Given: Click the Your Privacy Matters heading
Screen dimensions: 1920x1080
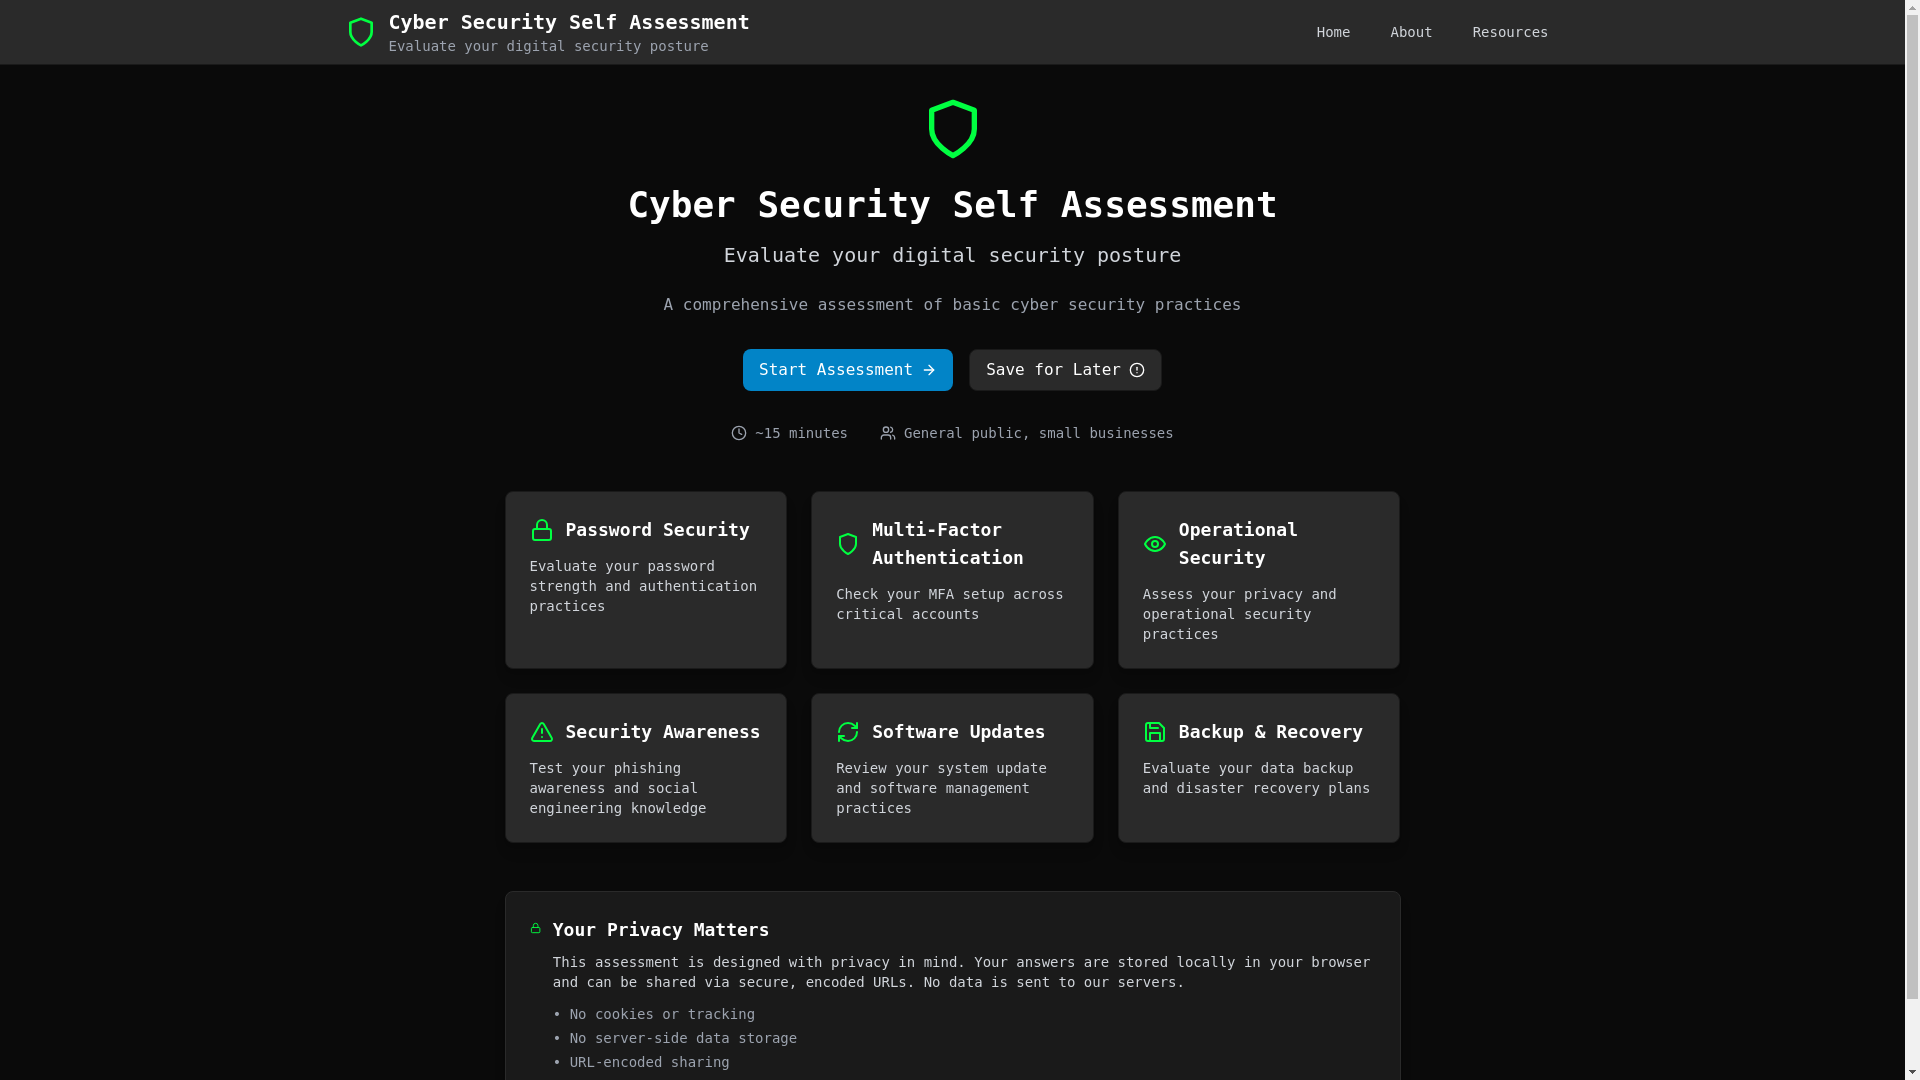Looking at the screenshot, I should coord(661,930).
